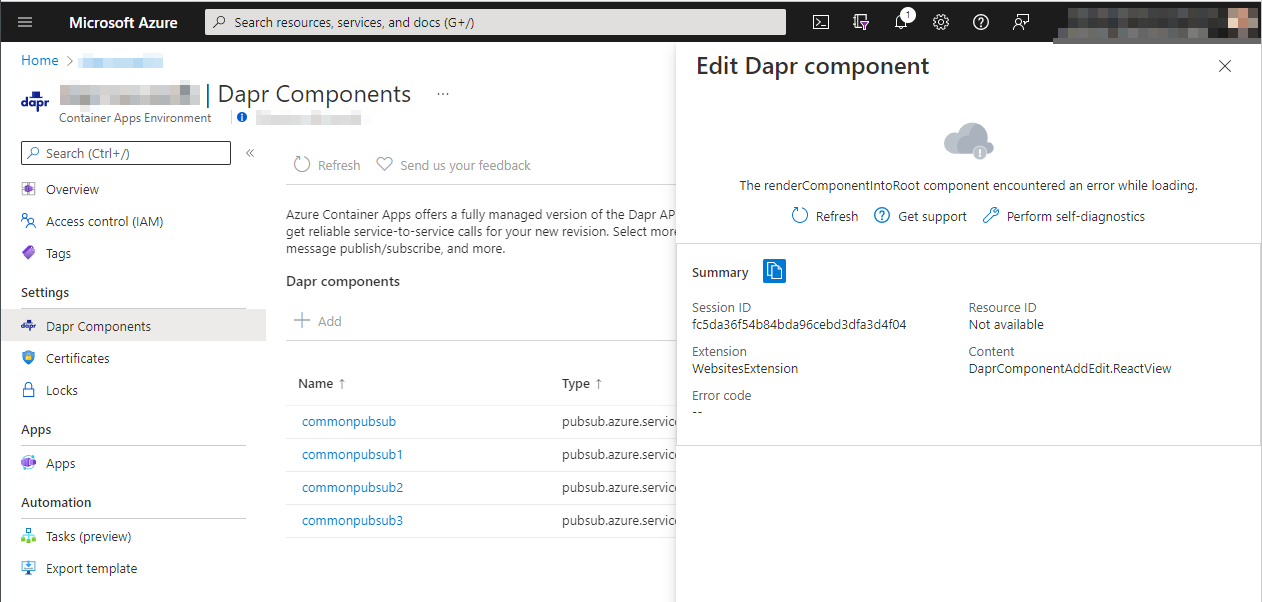Viewport: 1262px width, 602px height.
Task: Collapse the resource menu with double chevron
Action: [250, 152]
